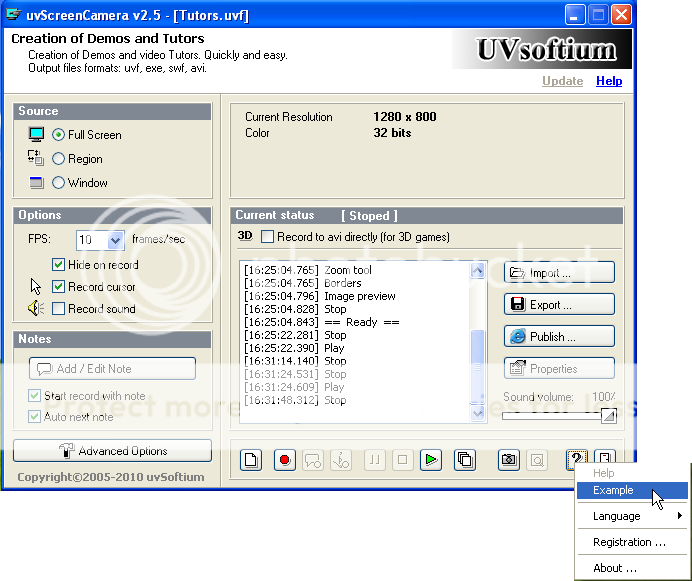Select log entry '[16:25:22.390] Play'

pos(294,348)
